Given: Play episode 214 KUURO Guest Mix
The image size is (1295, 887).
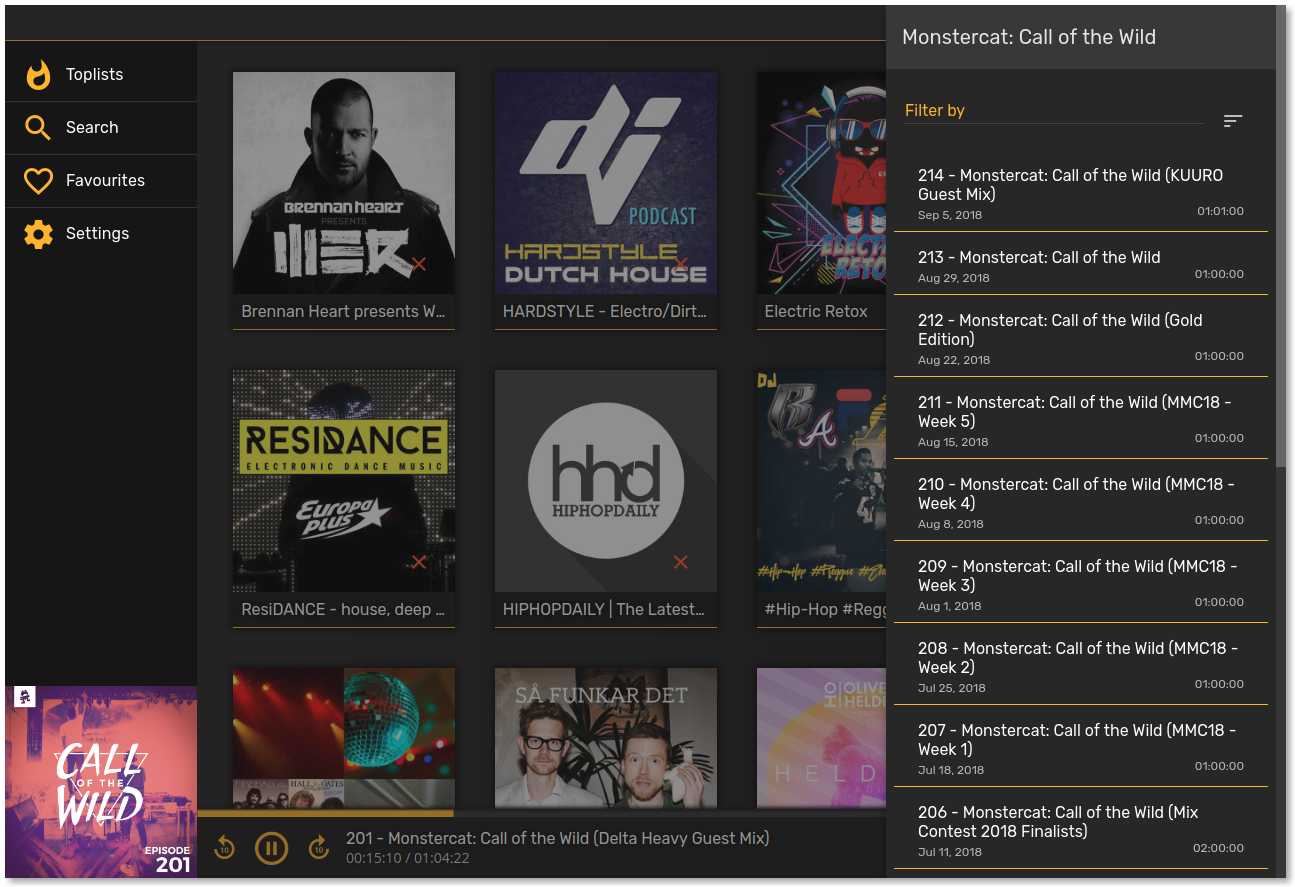Looking at the screenshot, I should 1080,192.
